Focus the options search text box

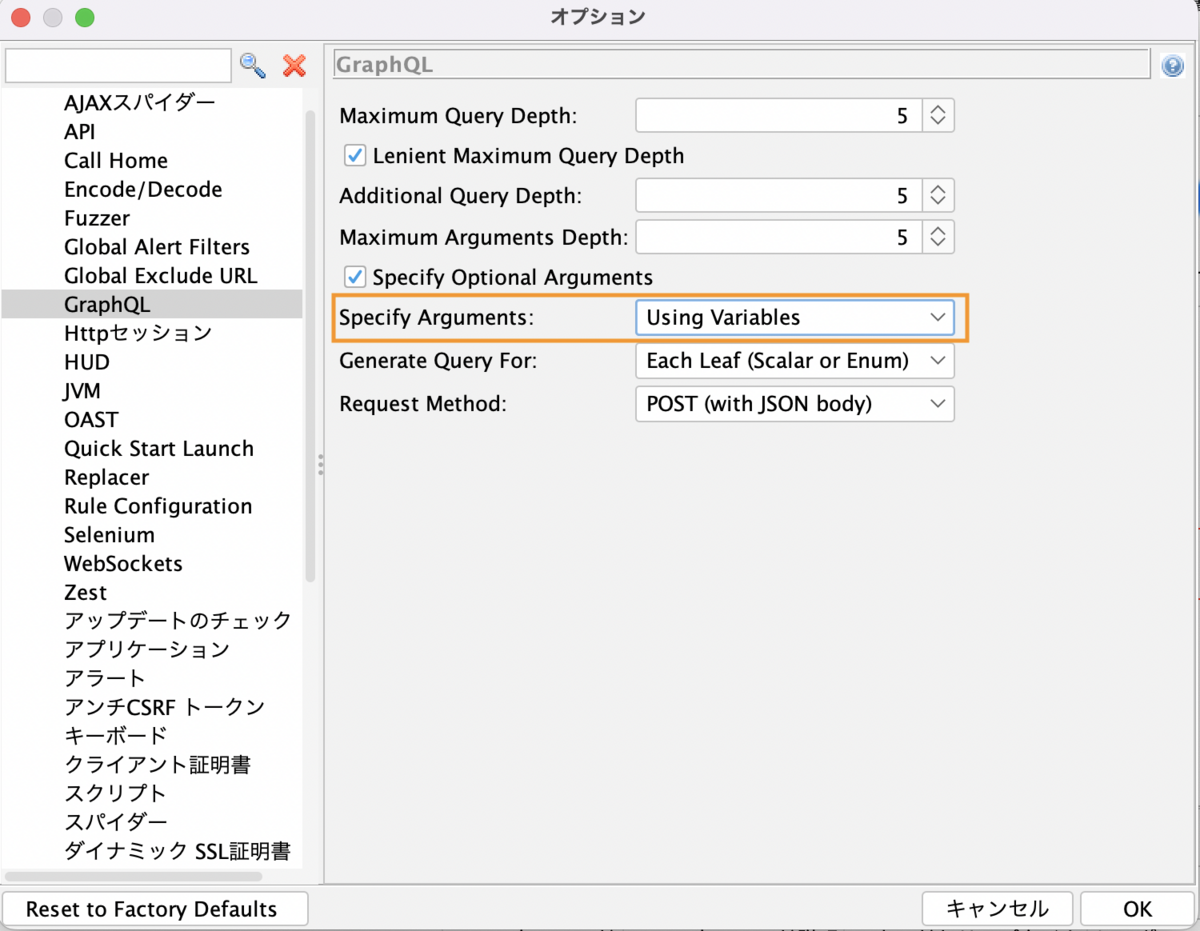coord(118,66)
